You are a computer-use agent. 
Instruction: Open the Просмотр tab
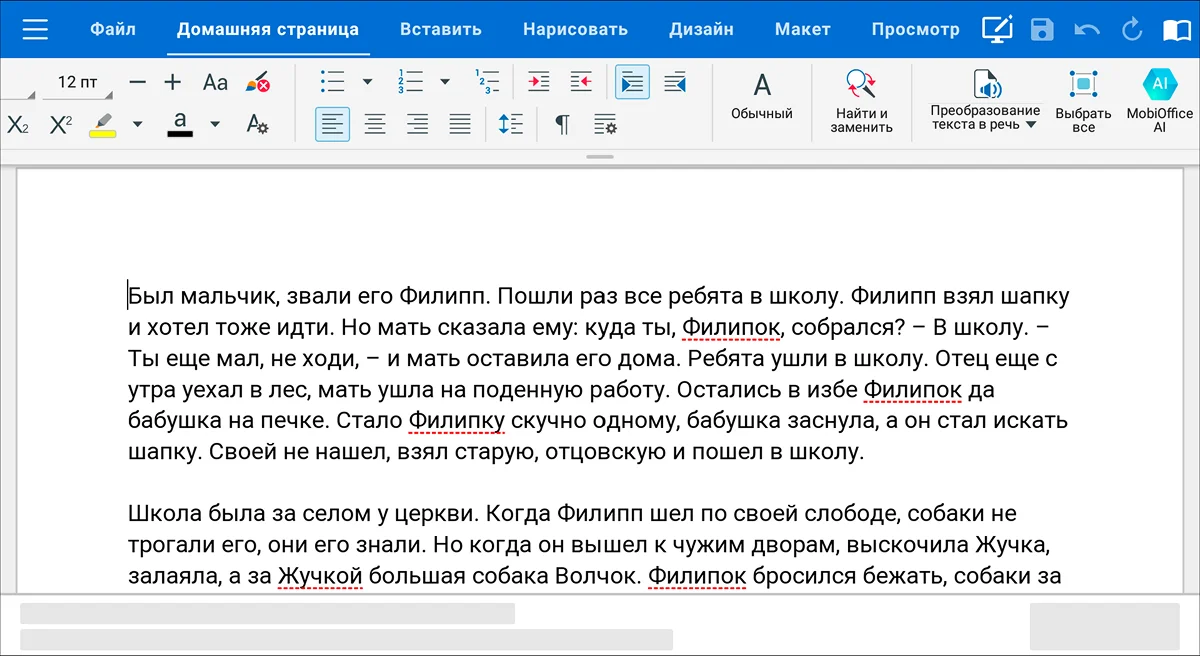915,29
